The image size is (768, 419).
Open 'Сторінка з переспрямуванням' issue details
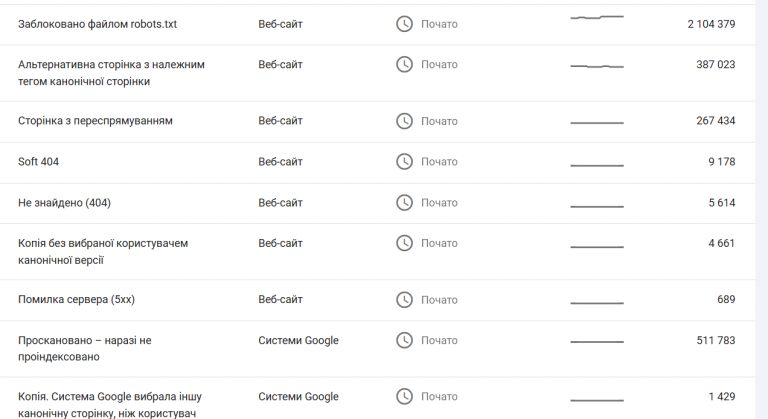95,121
